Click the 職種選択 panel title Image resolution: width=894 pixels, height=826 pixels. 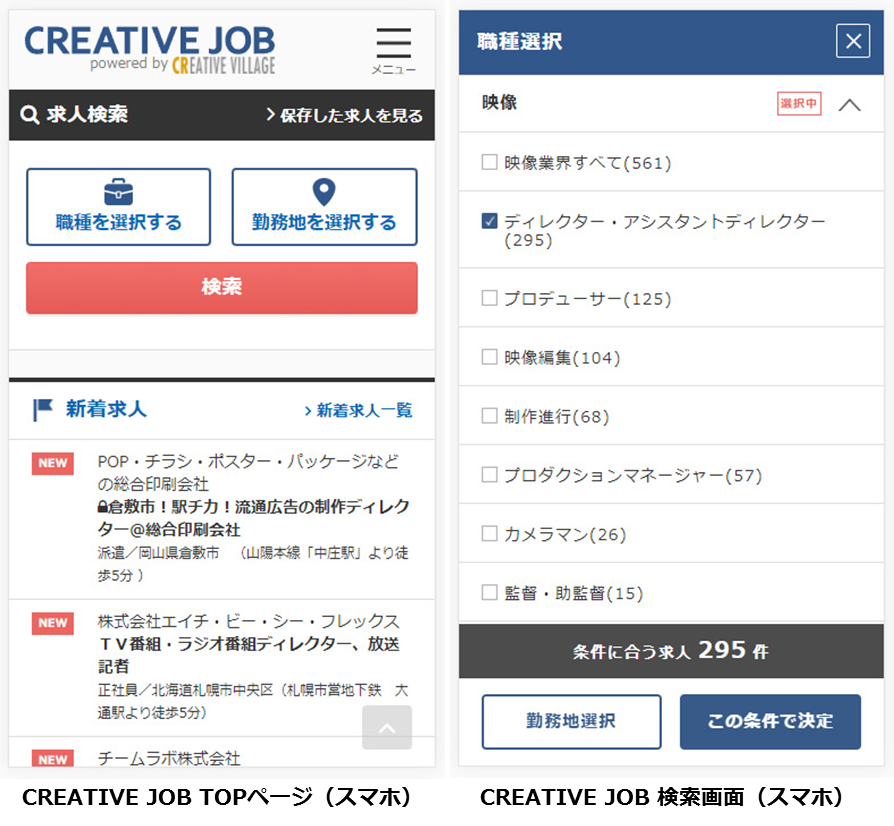519,41
